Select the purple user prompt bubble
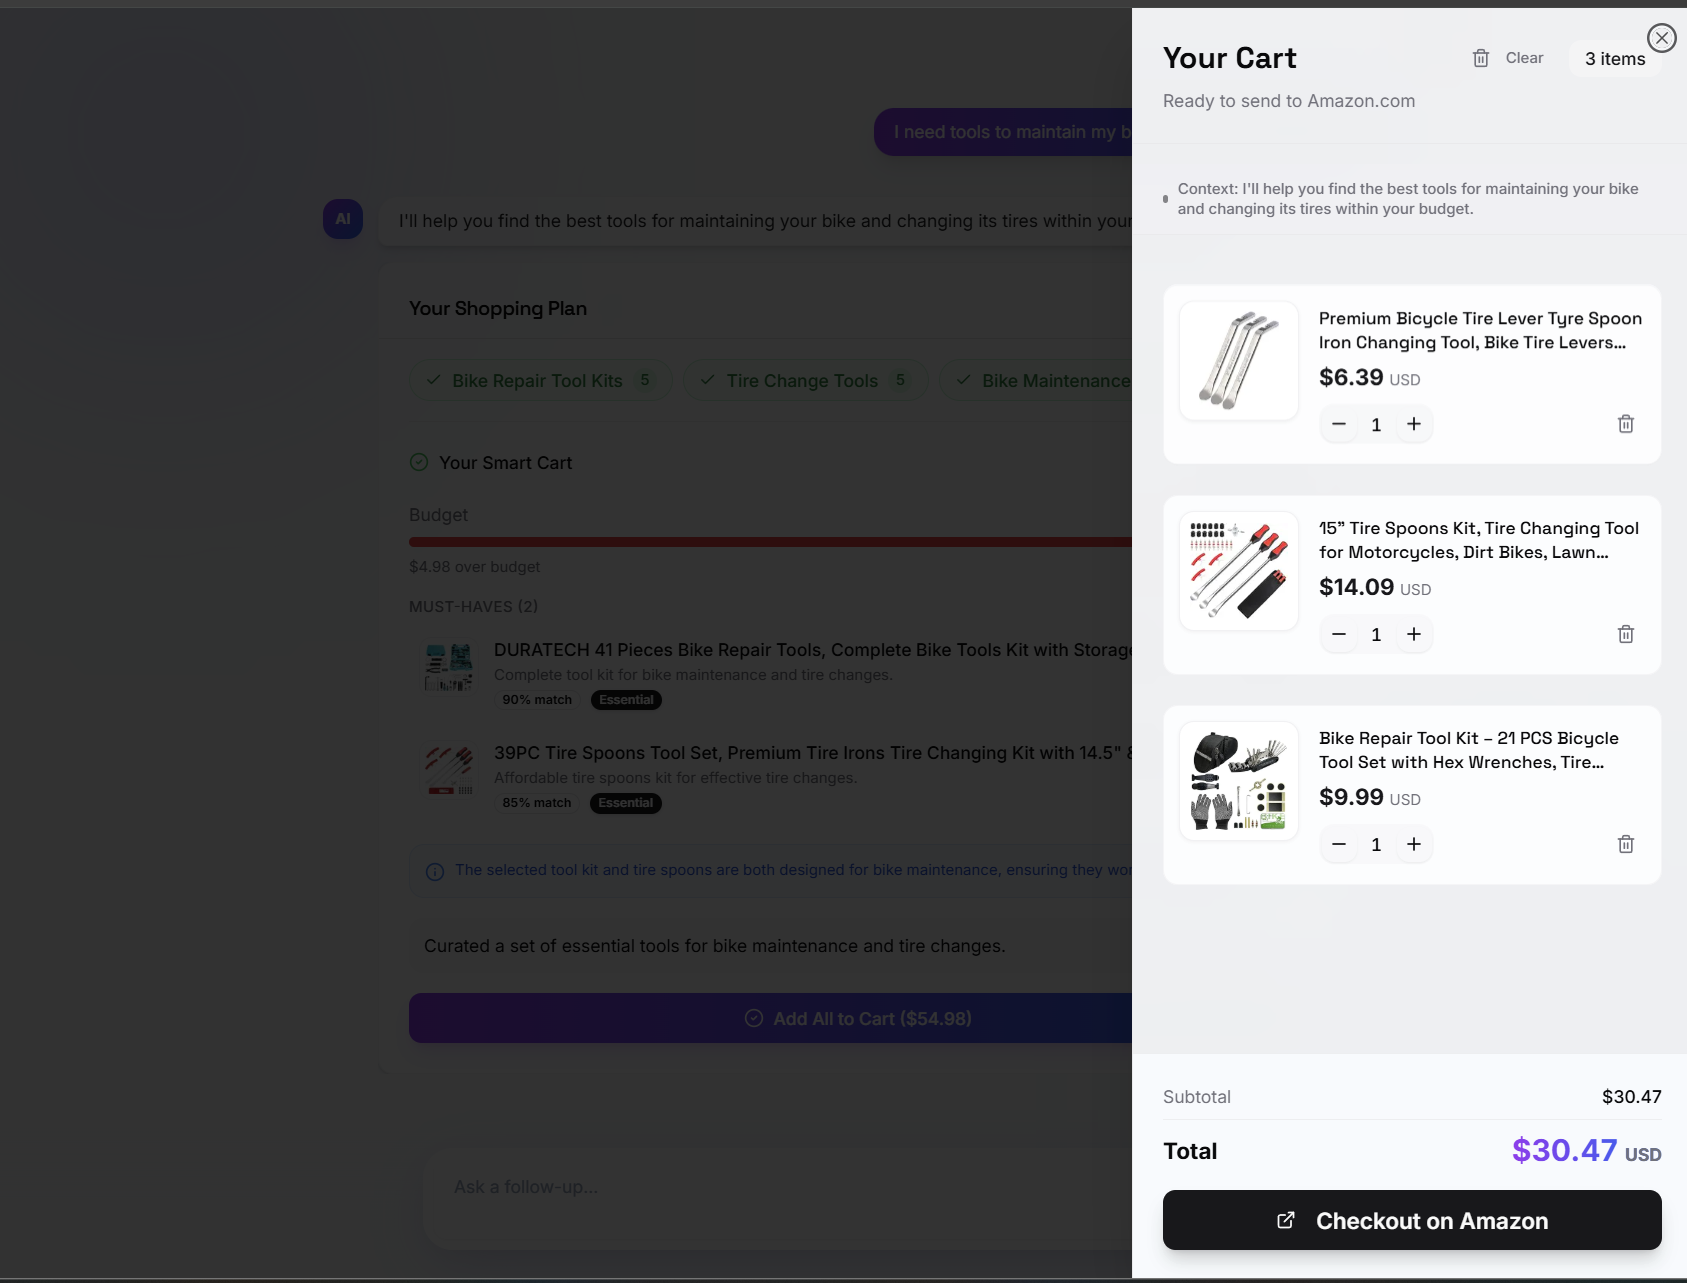Viewport: 1687px width, 1283px height. click(1001, 131)
